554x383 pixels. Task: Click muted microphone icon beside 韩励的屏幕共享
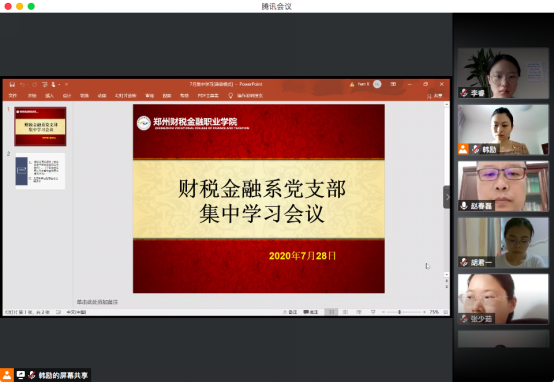pyautogui.click(x=32, y=375)
